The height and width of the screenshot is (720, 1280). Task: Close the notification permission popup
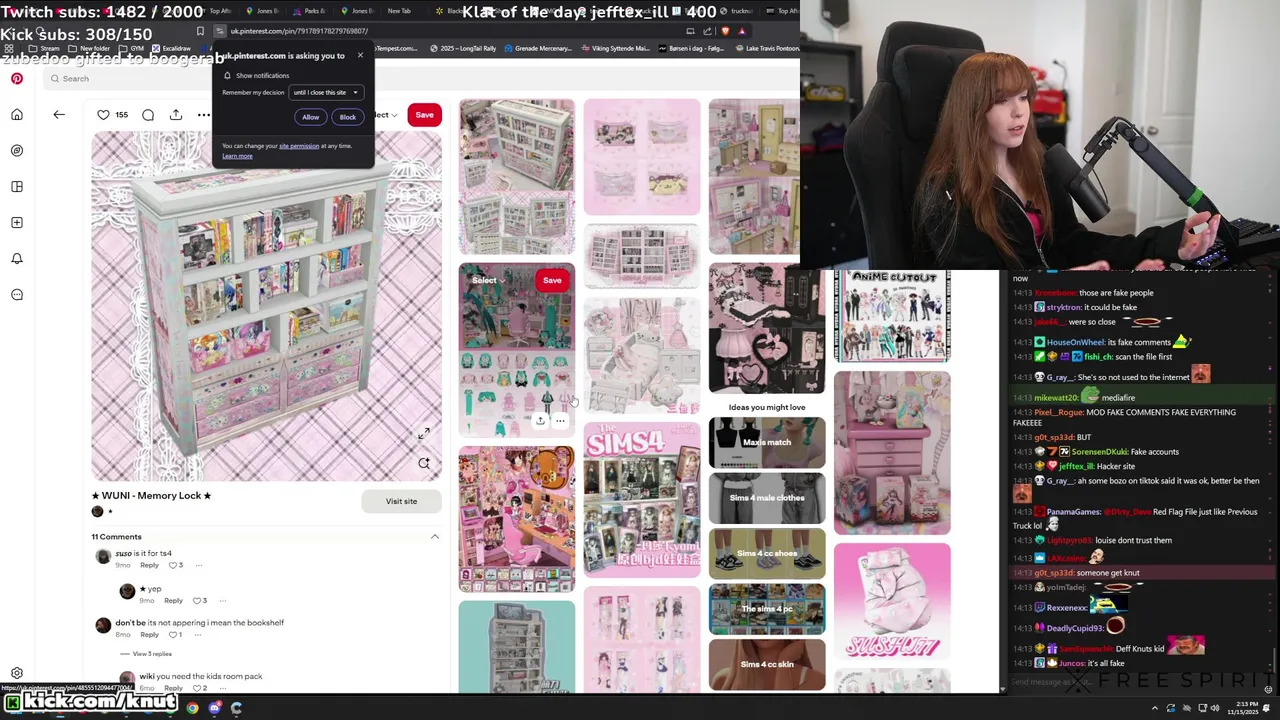point(360,56)
